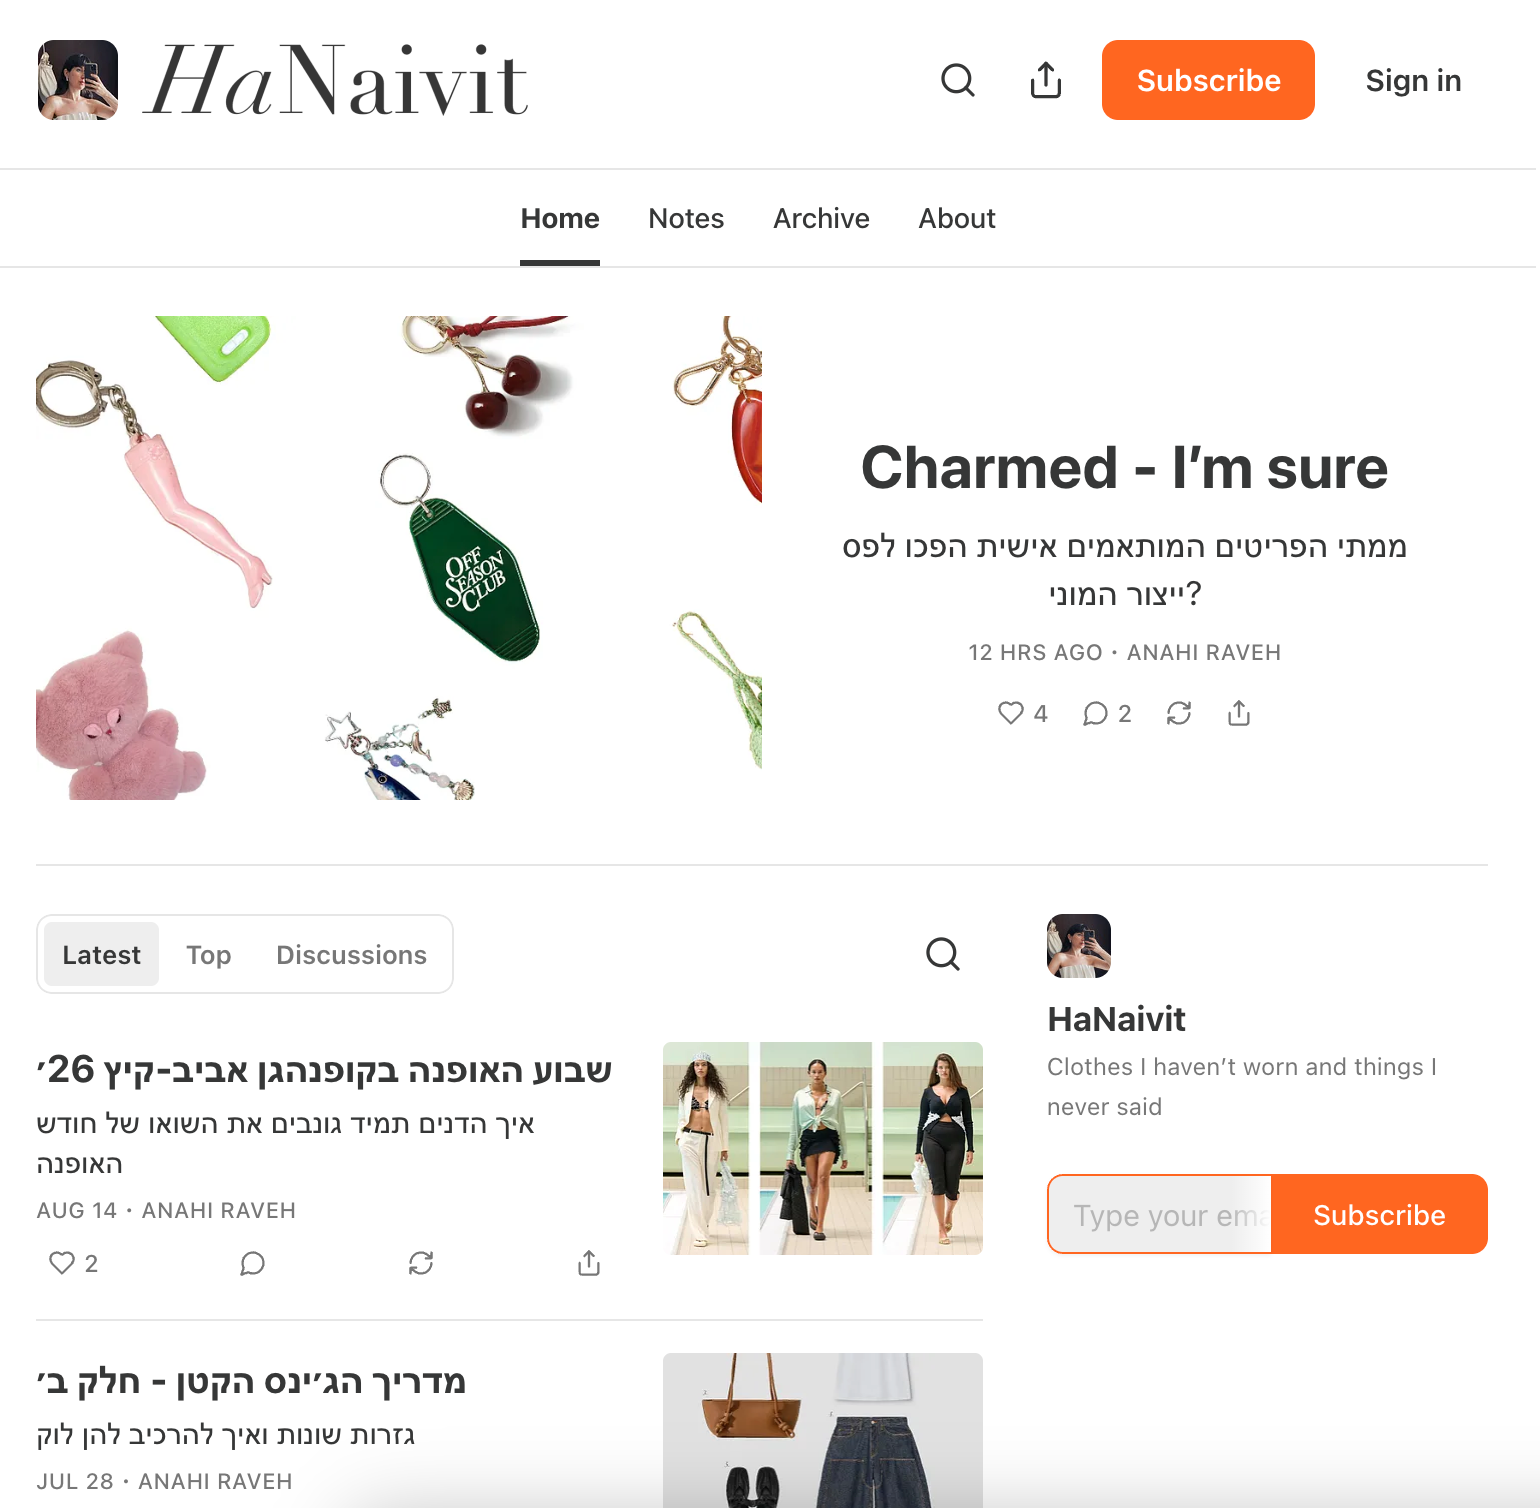Viewport: 1540px width, 1508px height.
Task: Restack the Aug 14 post
Action: click(x=421, y=1263)
